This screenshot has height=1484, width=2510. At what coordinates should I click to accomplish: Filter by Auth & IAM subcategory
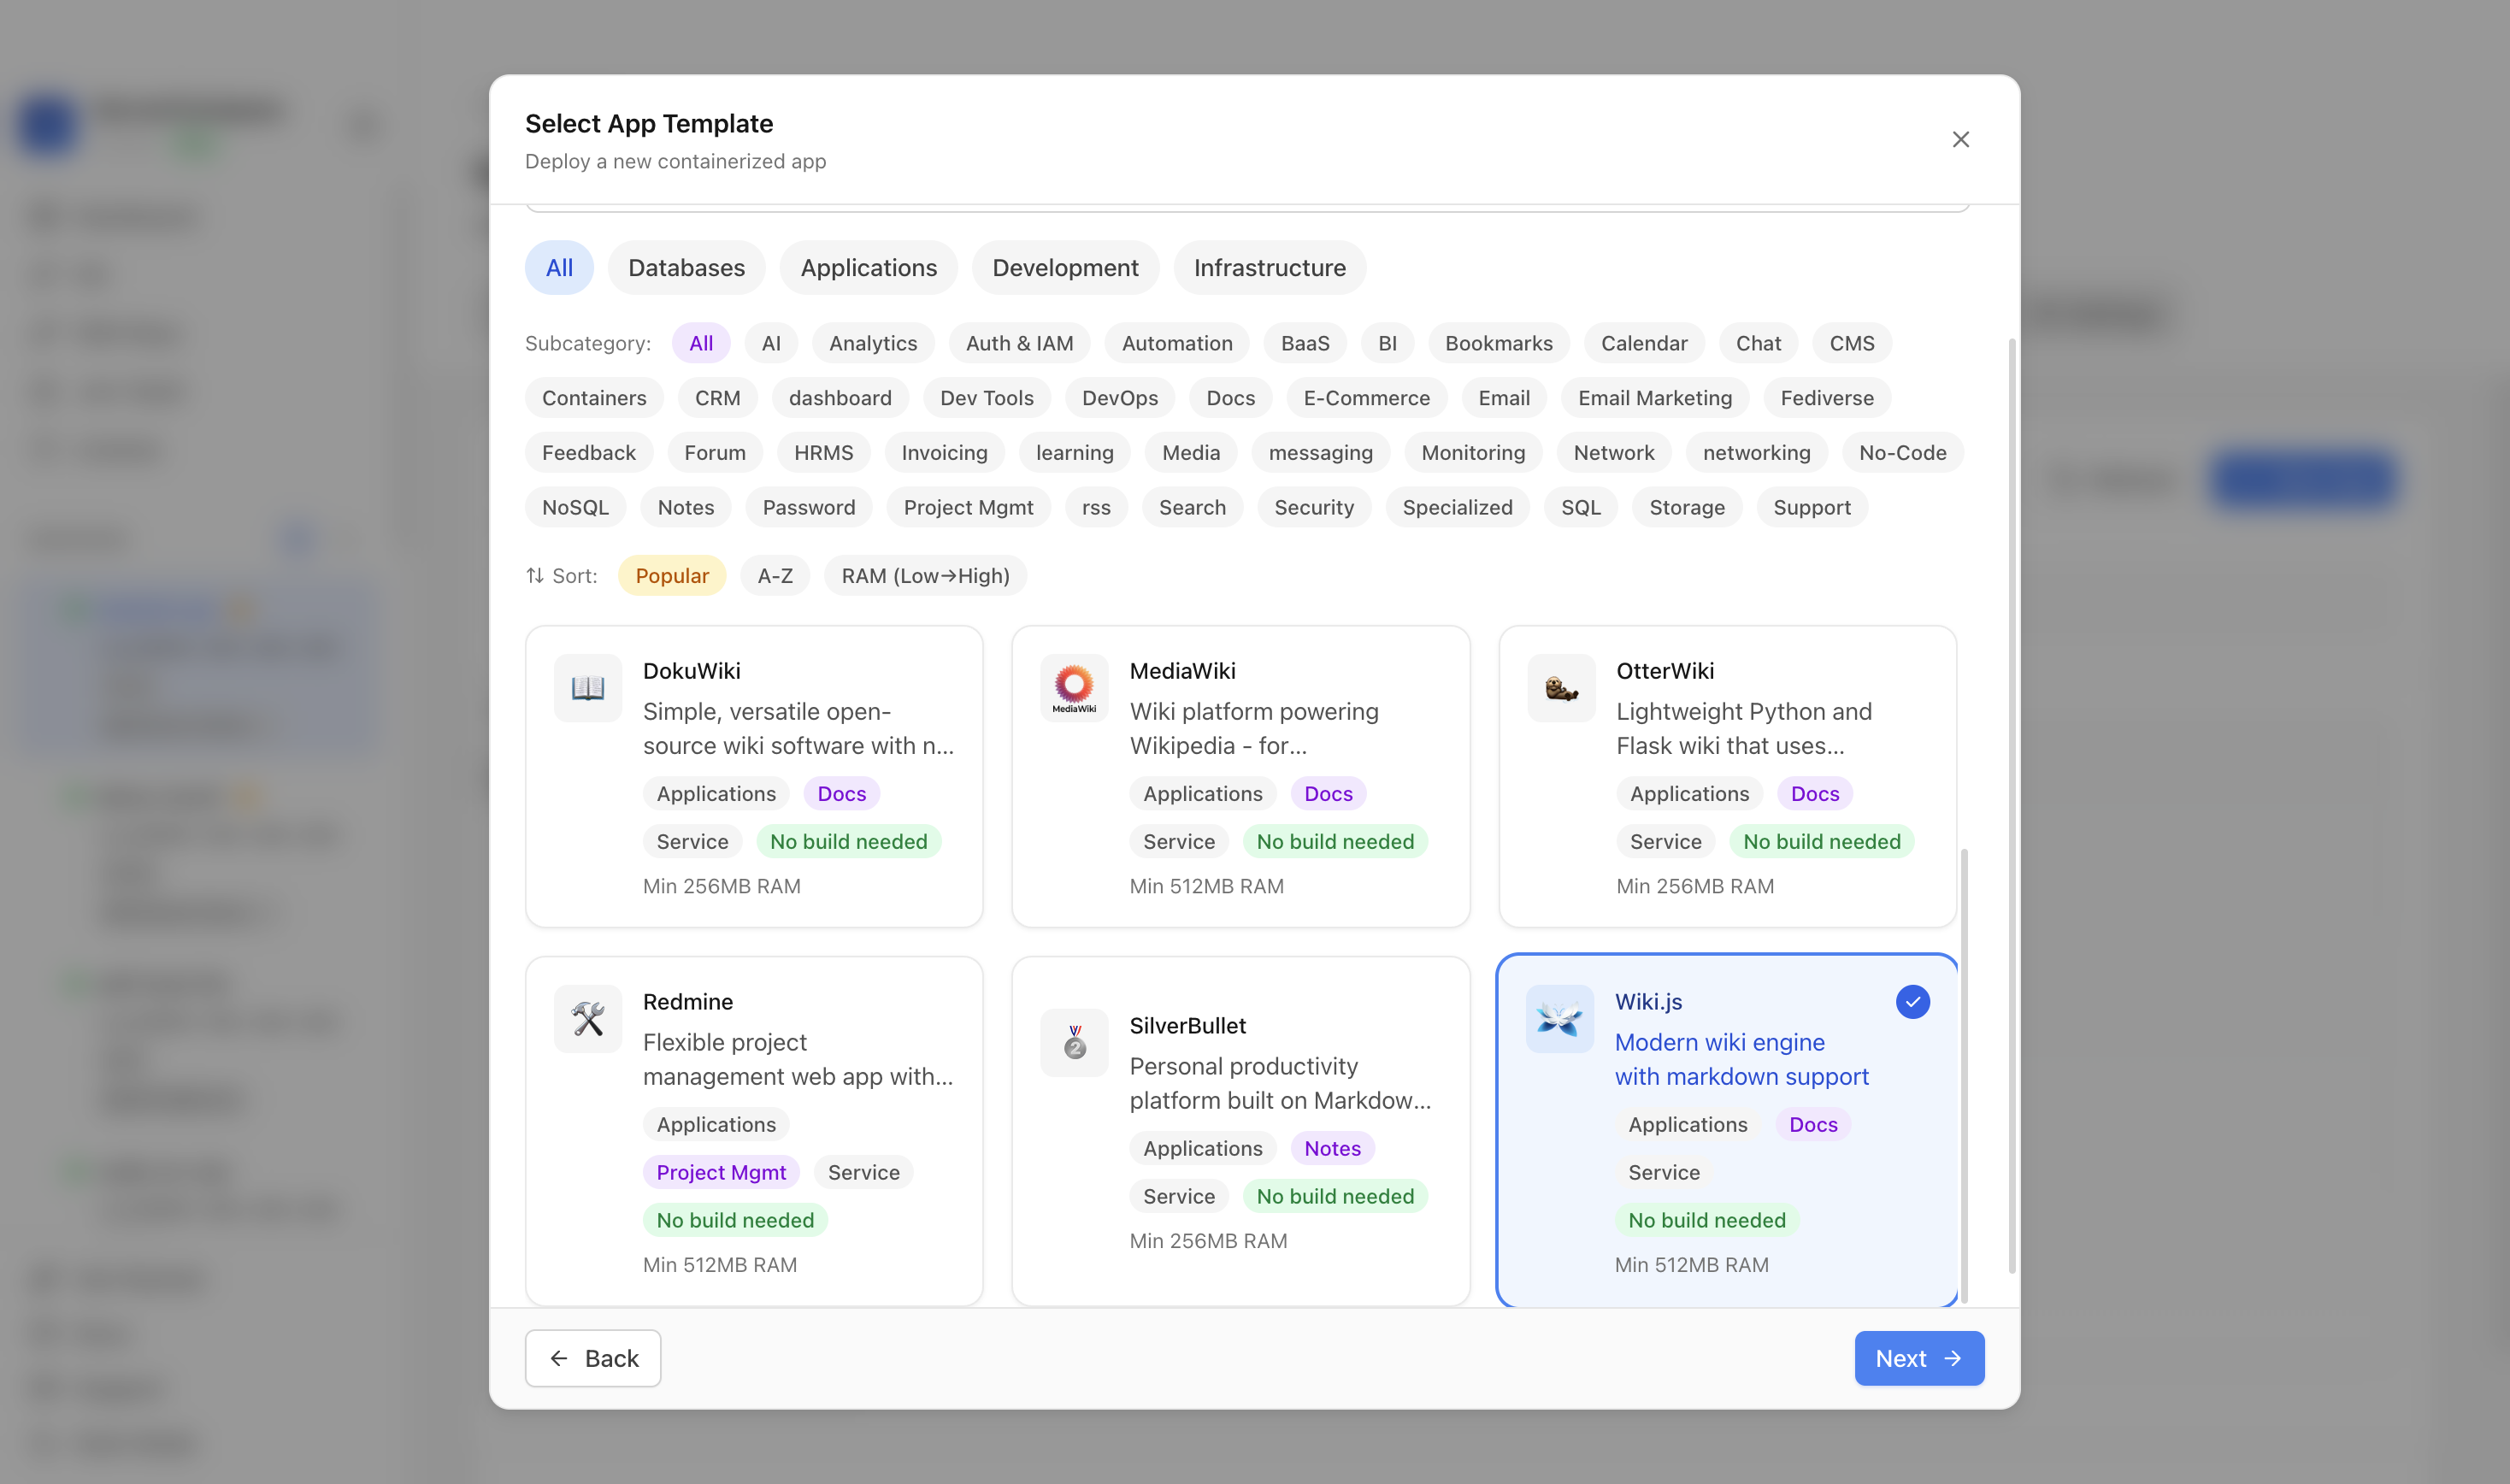click(1019, 343)
